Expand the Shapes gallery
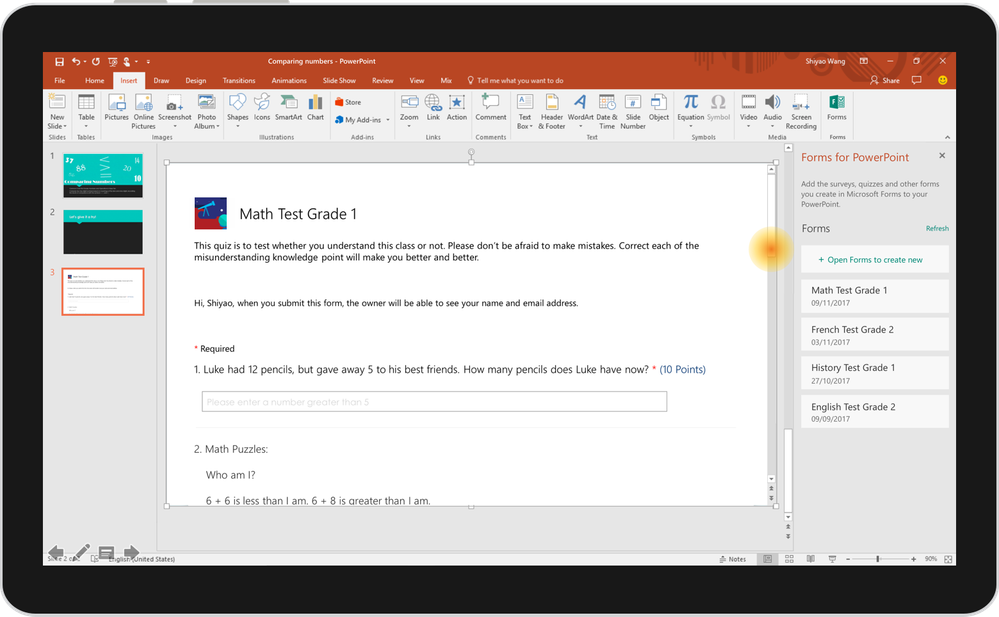This screenshot has height=617, width=999. pos(238,126)
